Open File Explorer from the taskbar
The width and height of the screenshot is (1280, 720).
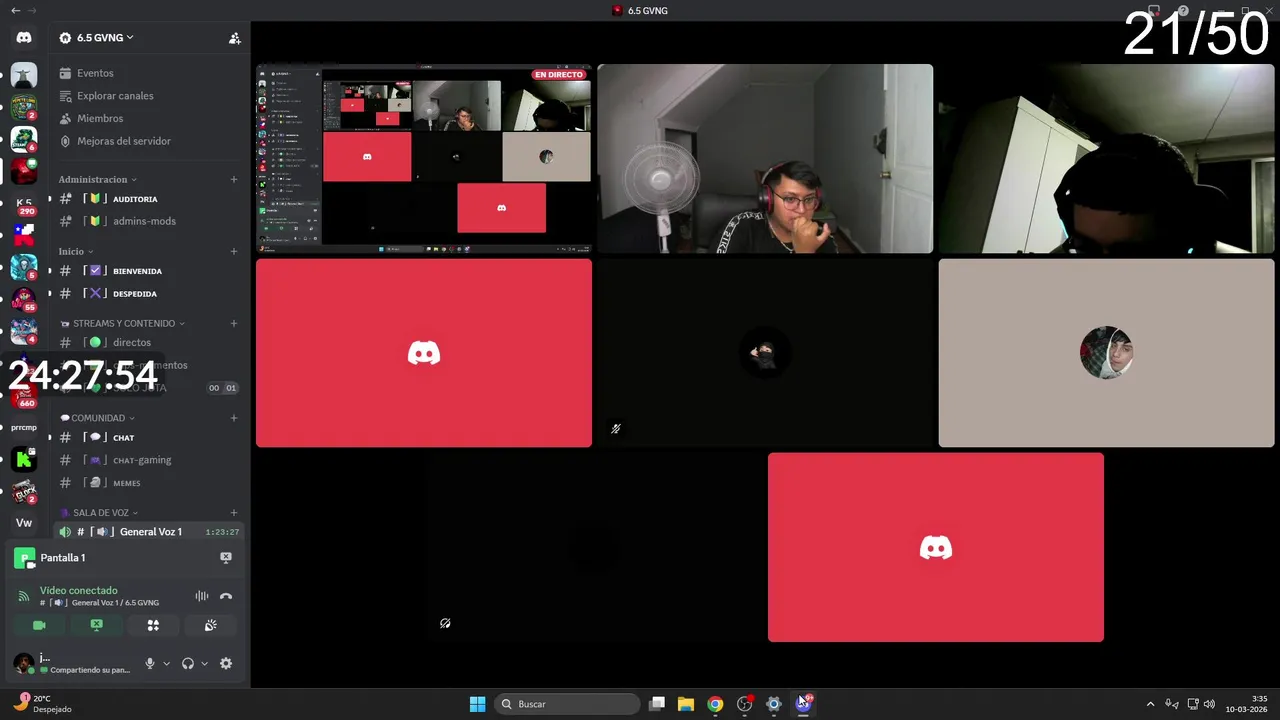(x=686, y=704)
